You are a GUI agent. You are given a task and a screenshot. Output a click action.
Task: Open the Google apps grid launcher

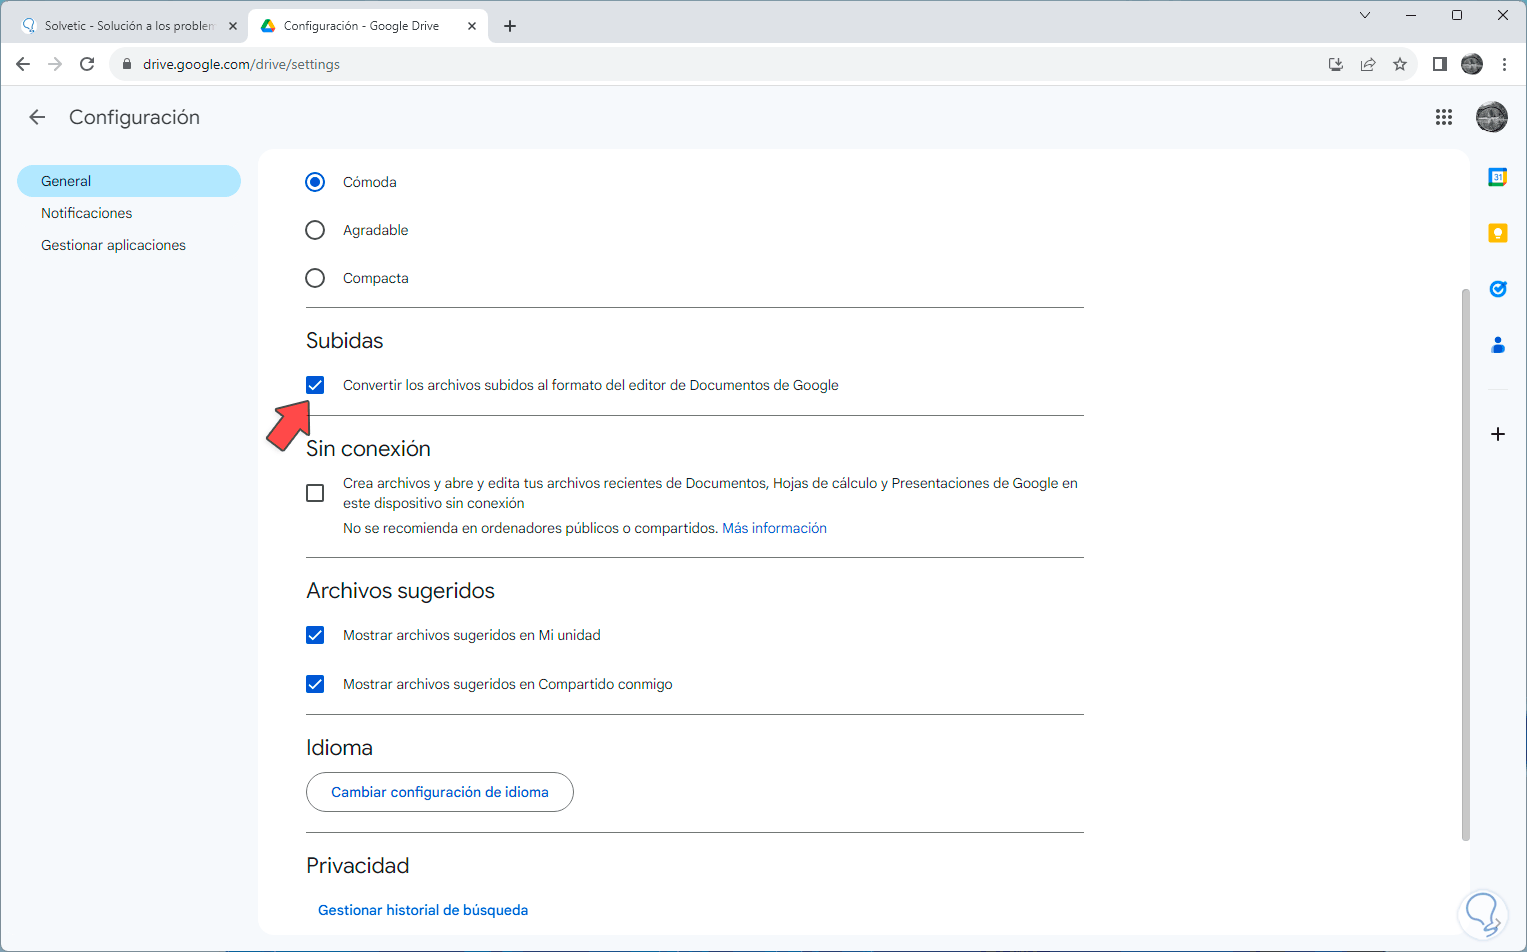[1443, 117]
